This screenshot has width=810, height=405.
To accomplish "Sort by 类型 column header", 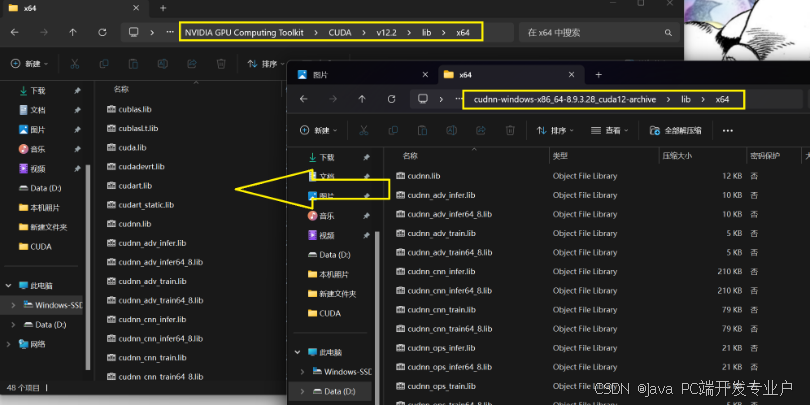I will pyautogui.click(x=560, y=155).
